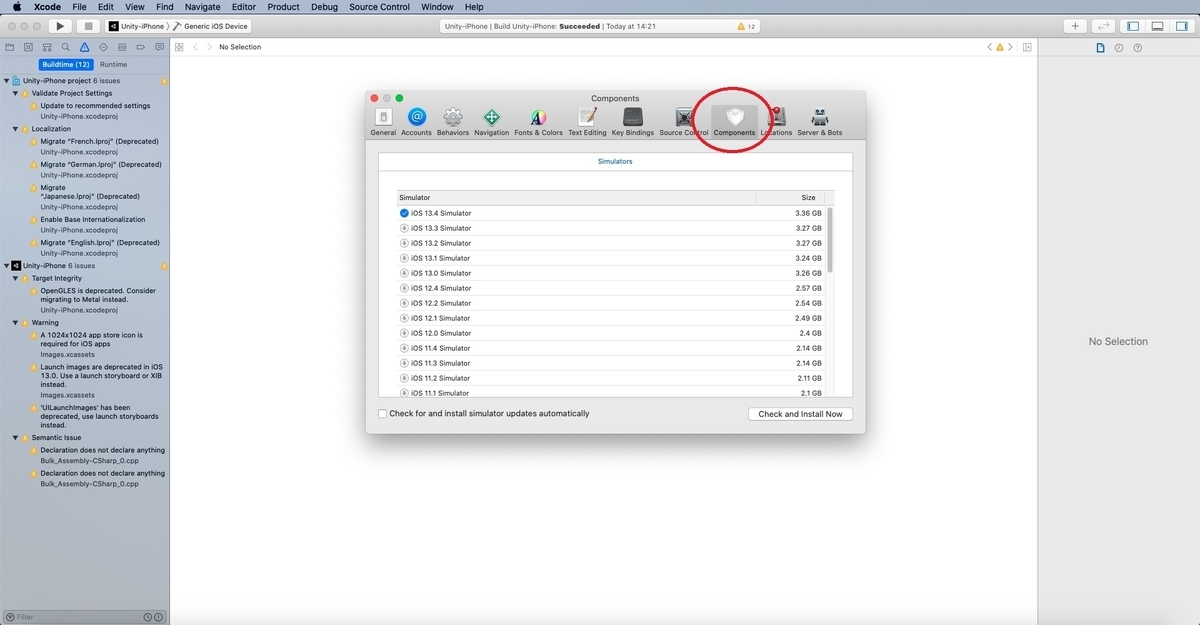Open the Server & Bots preferences pane
This screenshot has width=1200, height=625.
819,122
